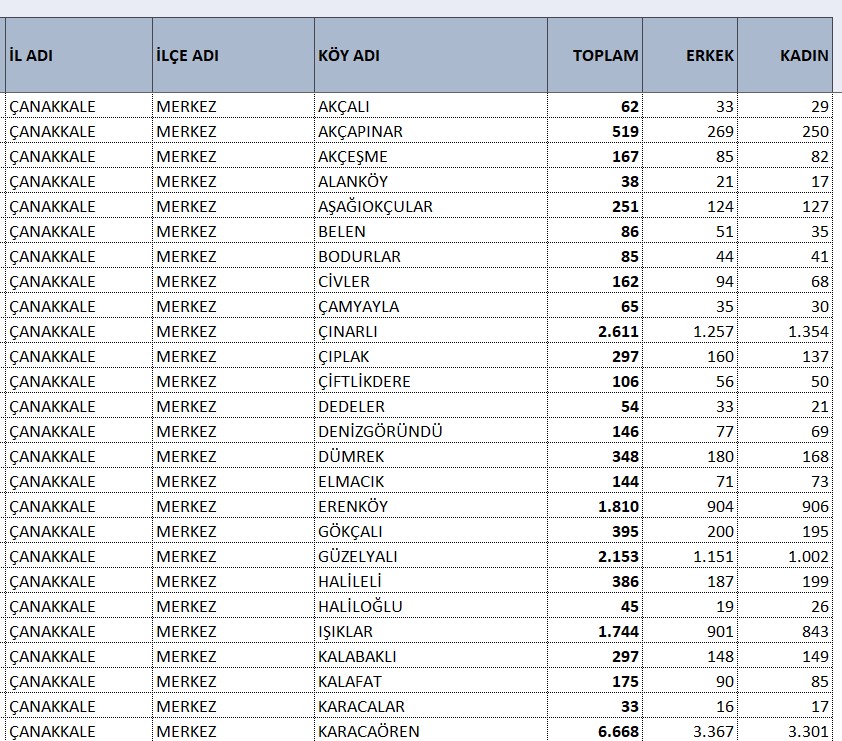Click the AKÇALI total cell showing 62
Screen dimensions: 842x741
628,106
